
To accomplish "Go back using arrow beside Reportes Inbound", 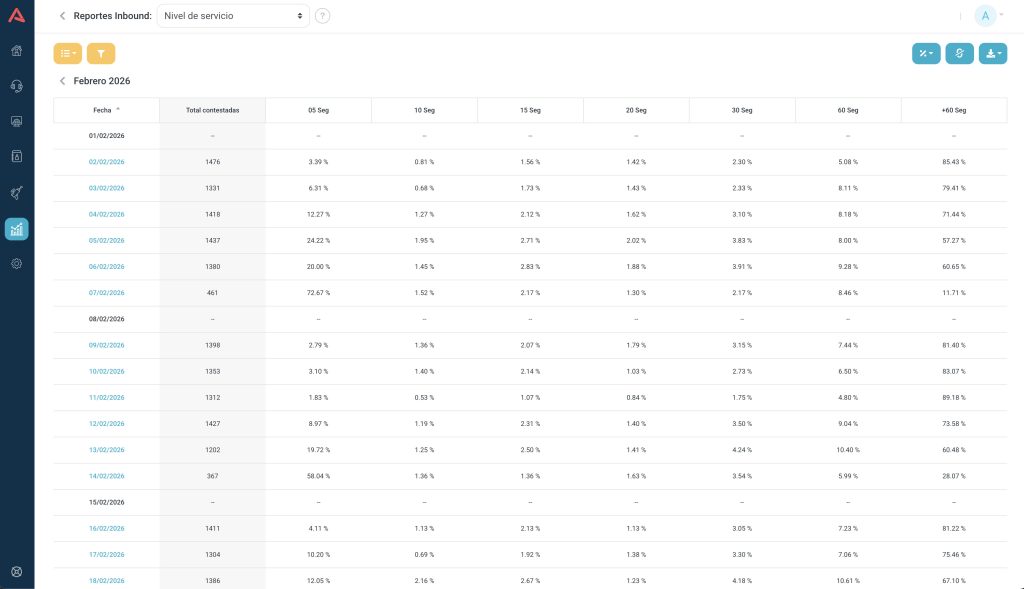I will [x=62, y=16].
